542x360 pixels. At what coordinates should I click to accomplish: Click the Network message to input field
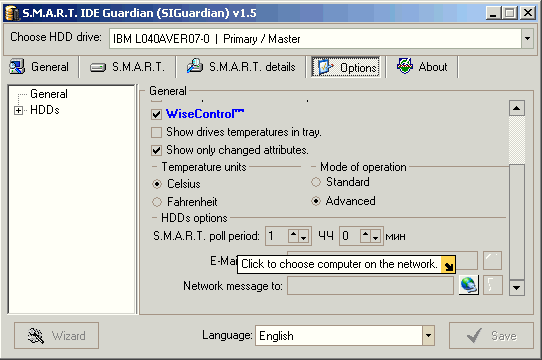370,286
